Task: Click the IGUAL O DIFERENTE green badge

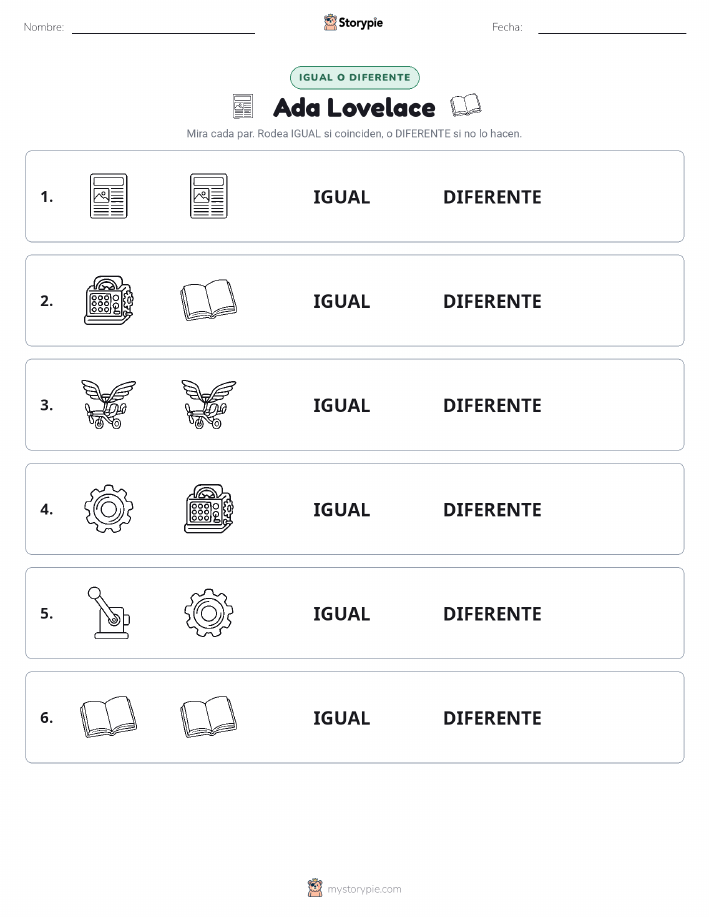Action: pyautogui.click(x=354, y=78)
